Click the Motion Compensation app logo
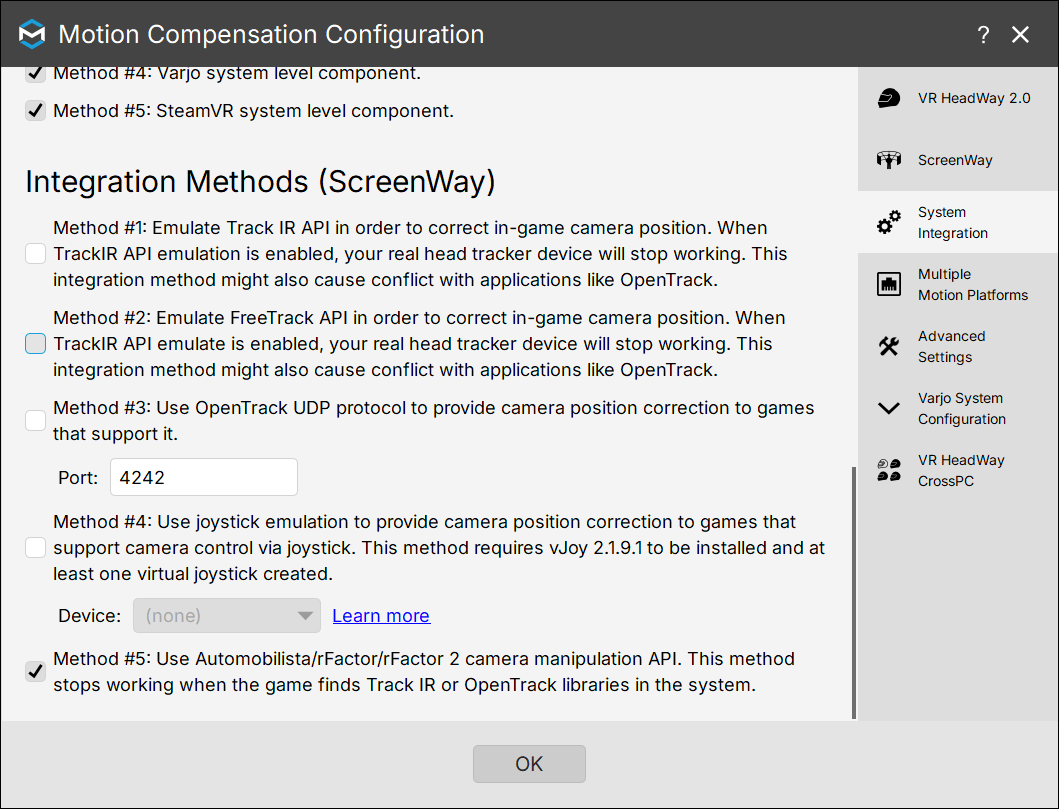Viewport: 1059px width, 809px height. pyautogui.click(x=32, y=34)
